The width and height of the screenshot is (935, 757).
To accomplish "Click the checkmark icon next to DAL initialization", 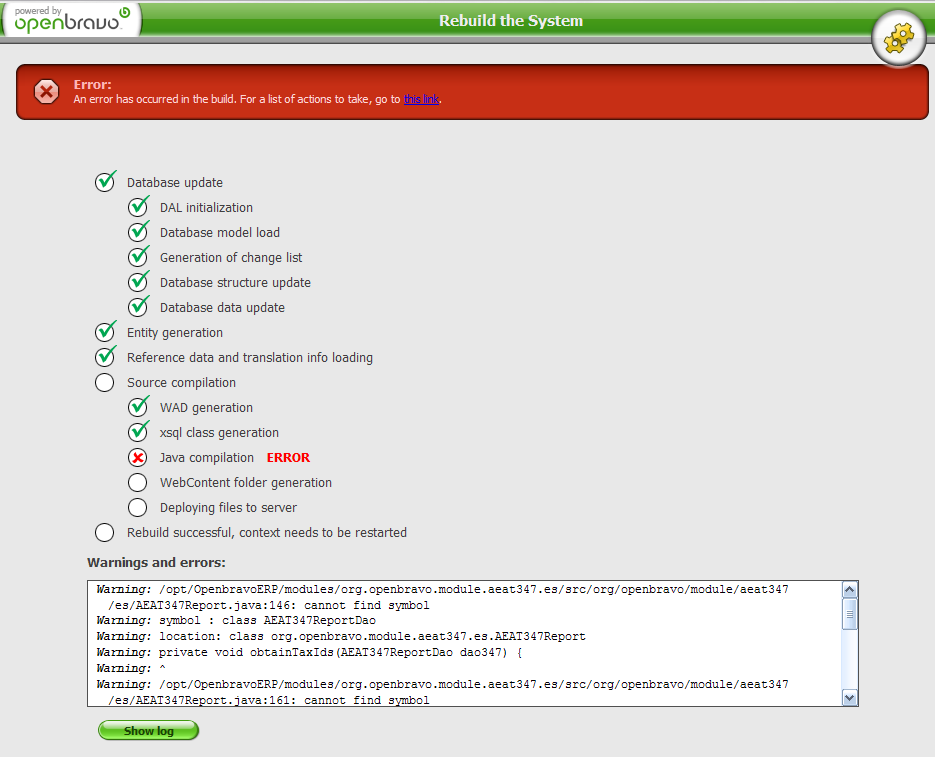I will (x=138, y=206).
